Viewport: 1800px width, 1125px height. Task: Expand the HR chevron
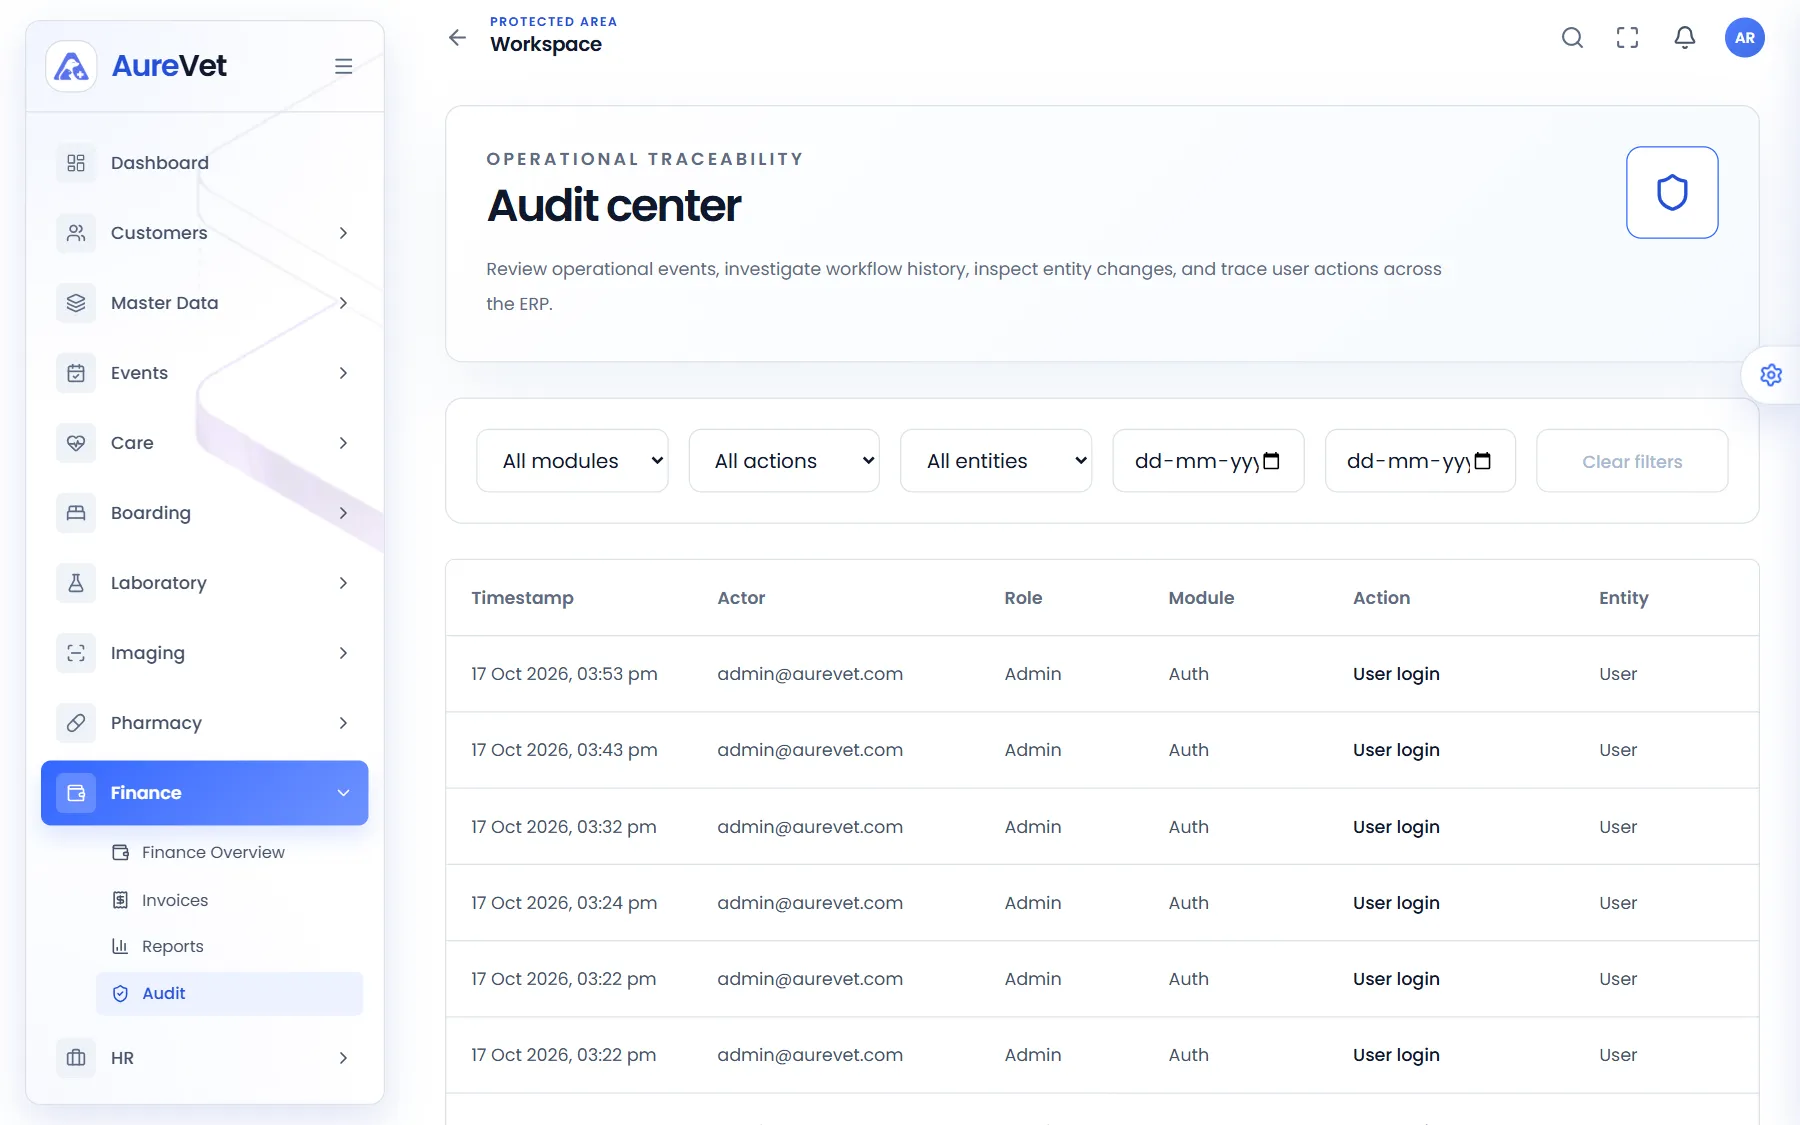pyautogui.click(x=343, y=1058)
